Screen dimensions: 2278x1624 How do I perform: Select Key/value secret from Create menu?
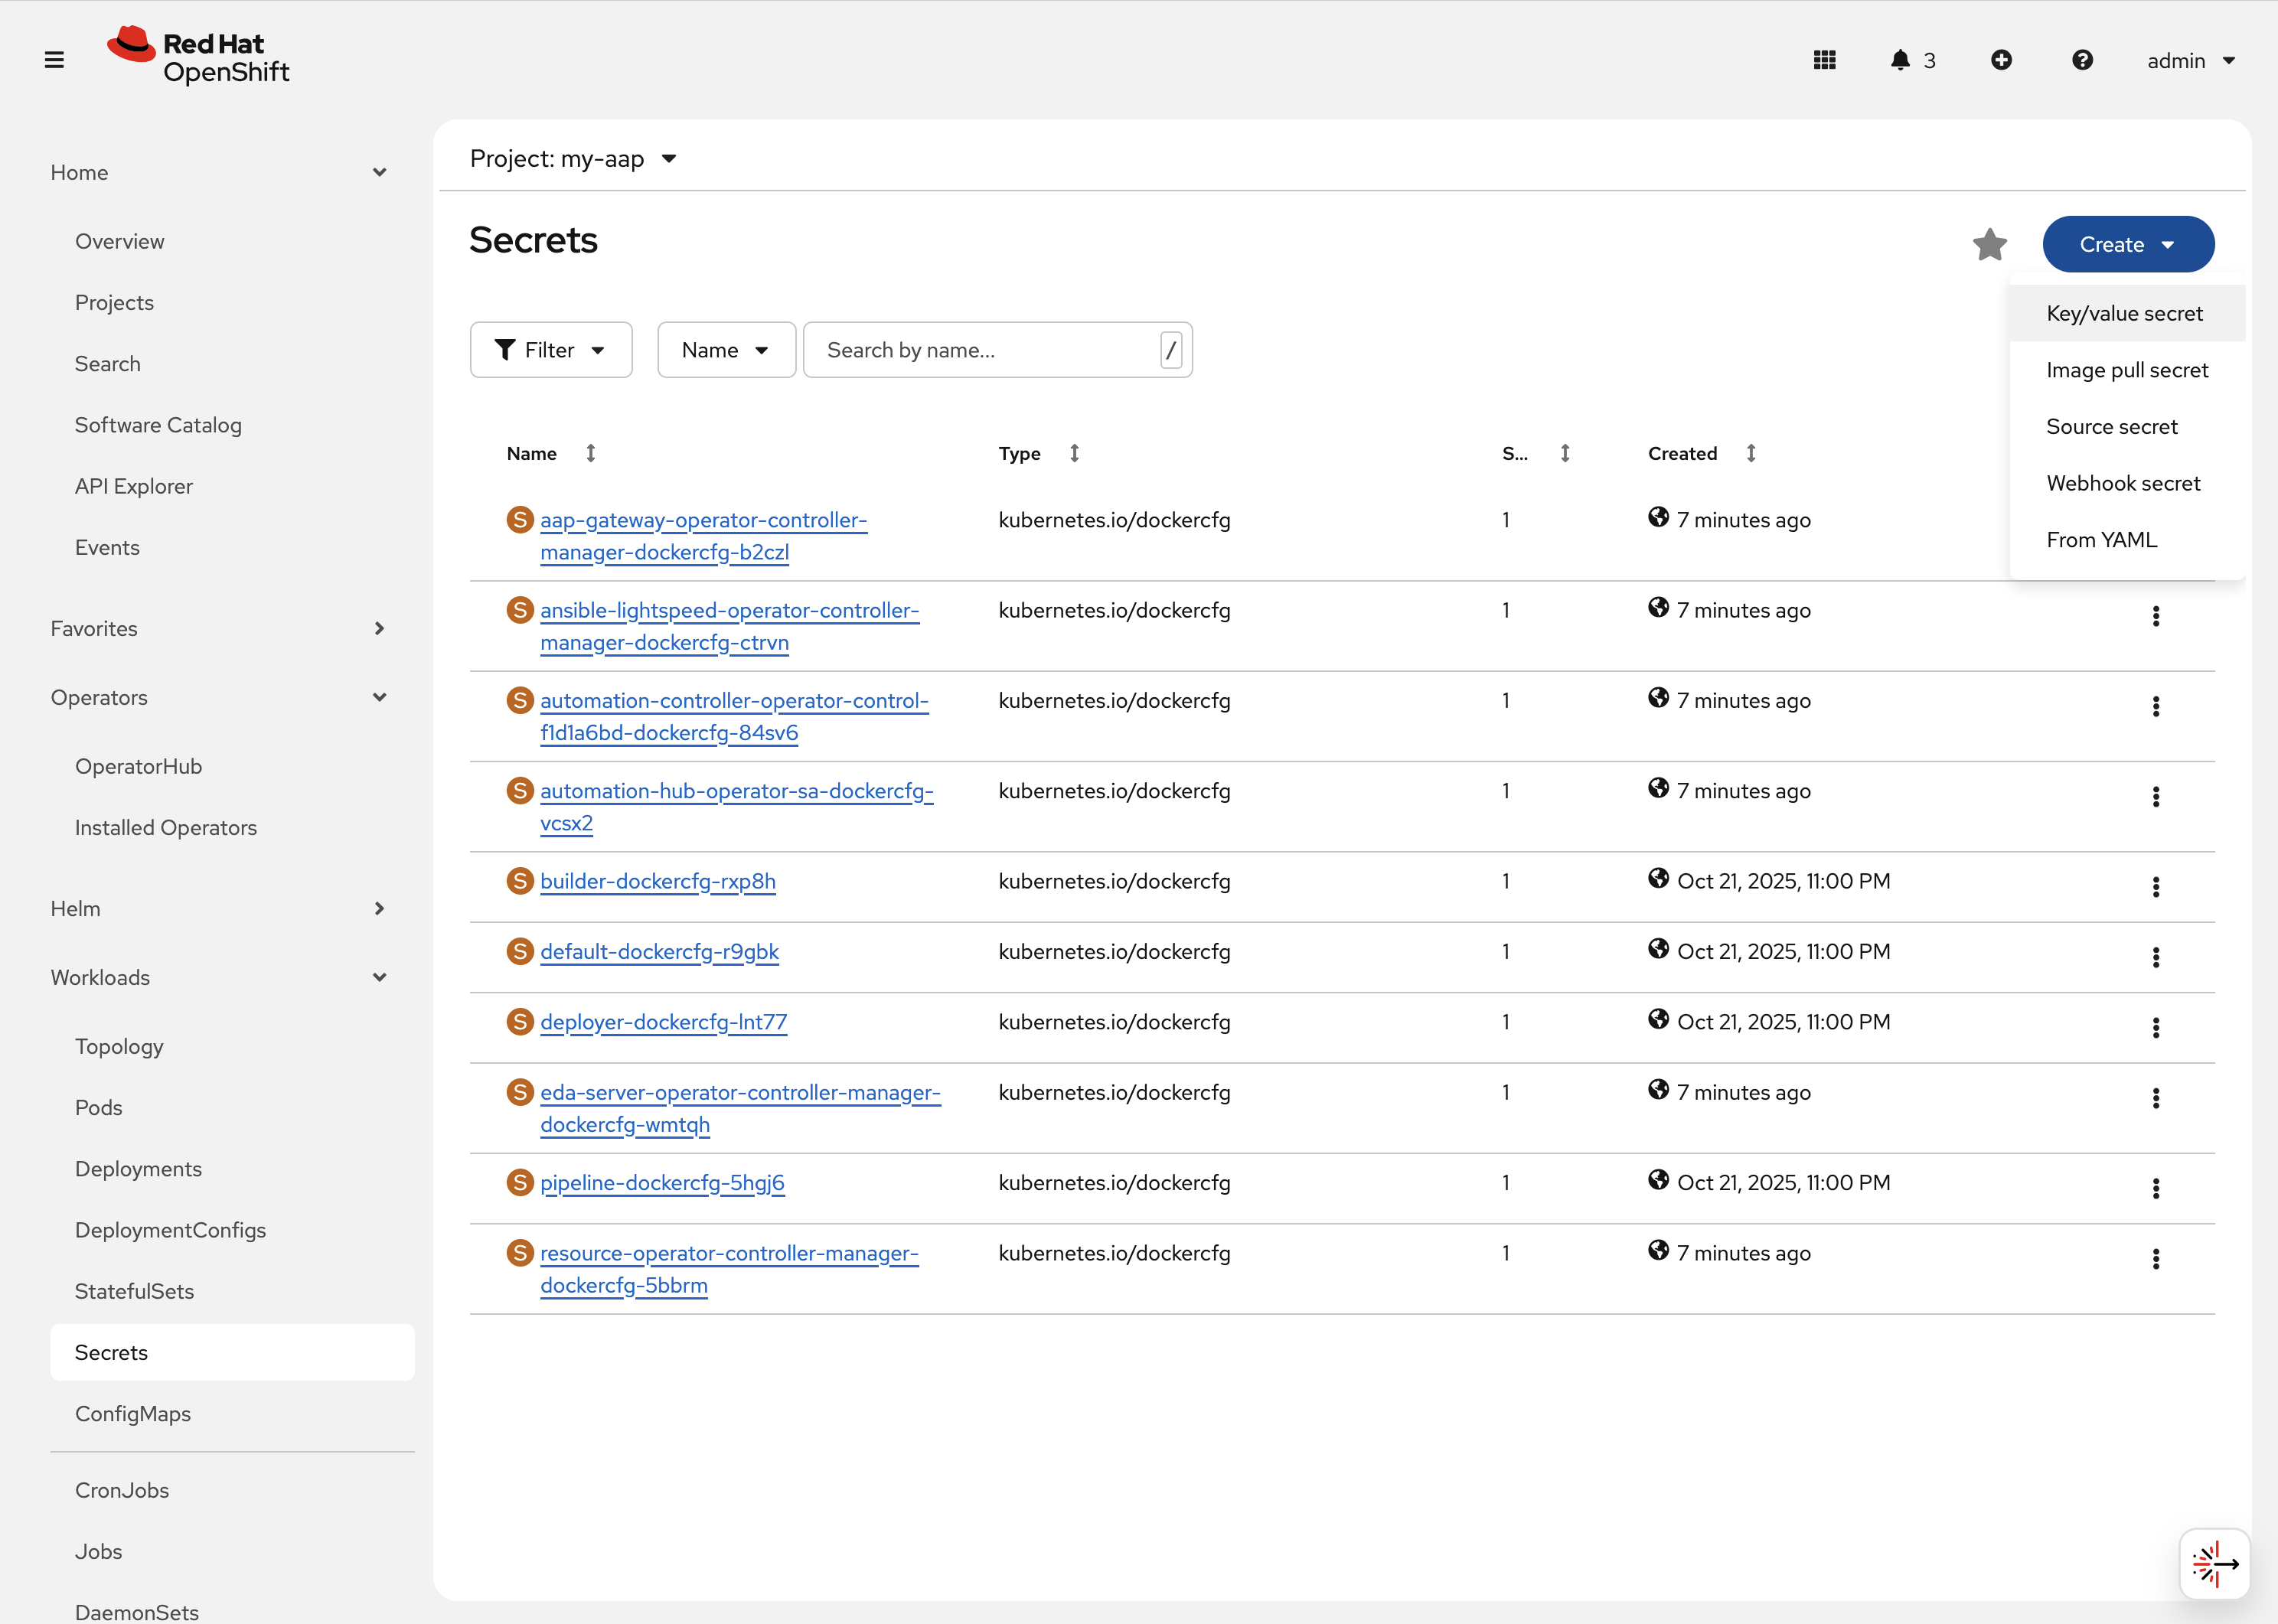[x=2124, y=313]
